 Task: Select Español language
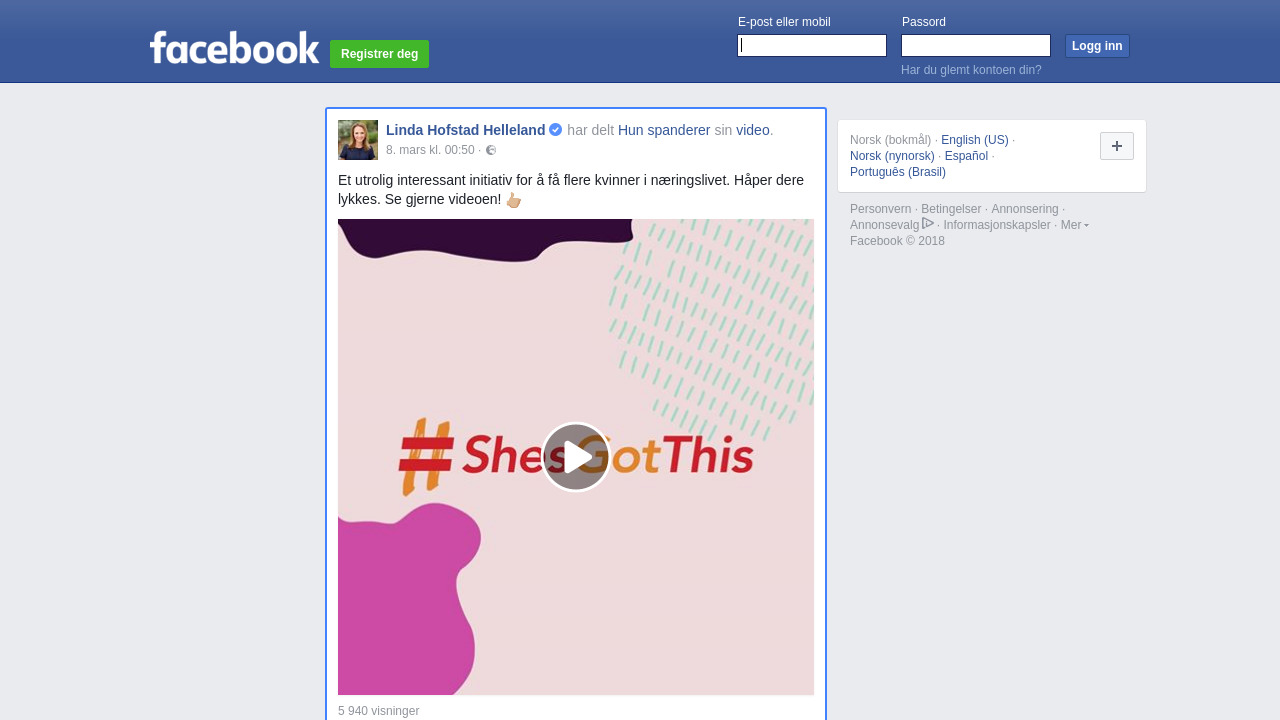tap(966, 156)
